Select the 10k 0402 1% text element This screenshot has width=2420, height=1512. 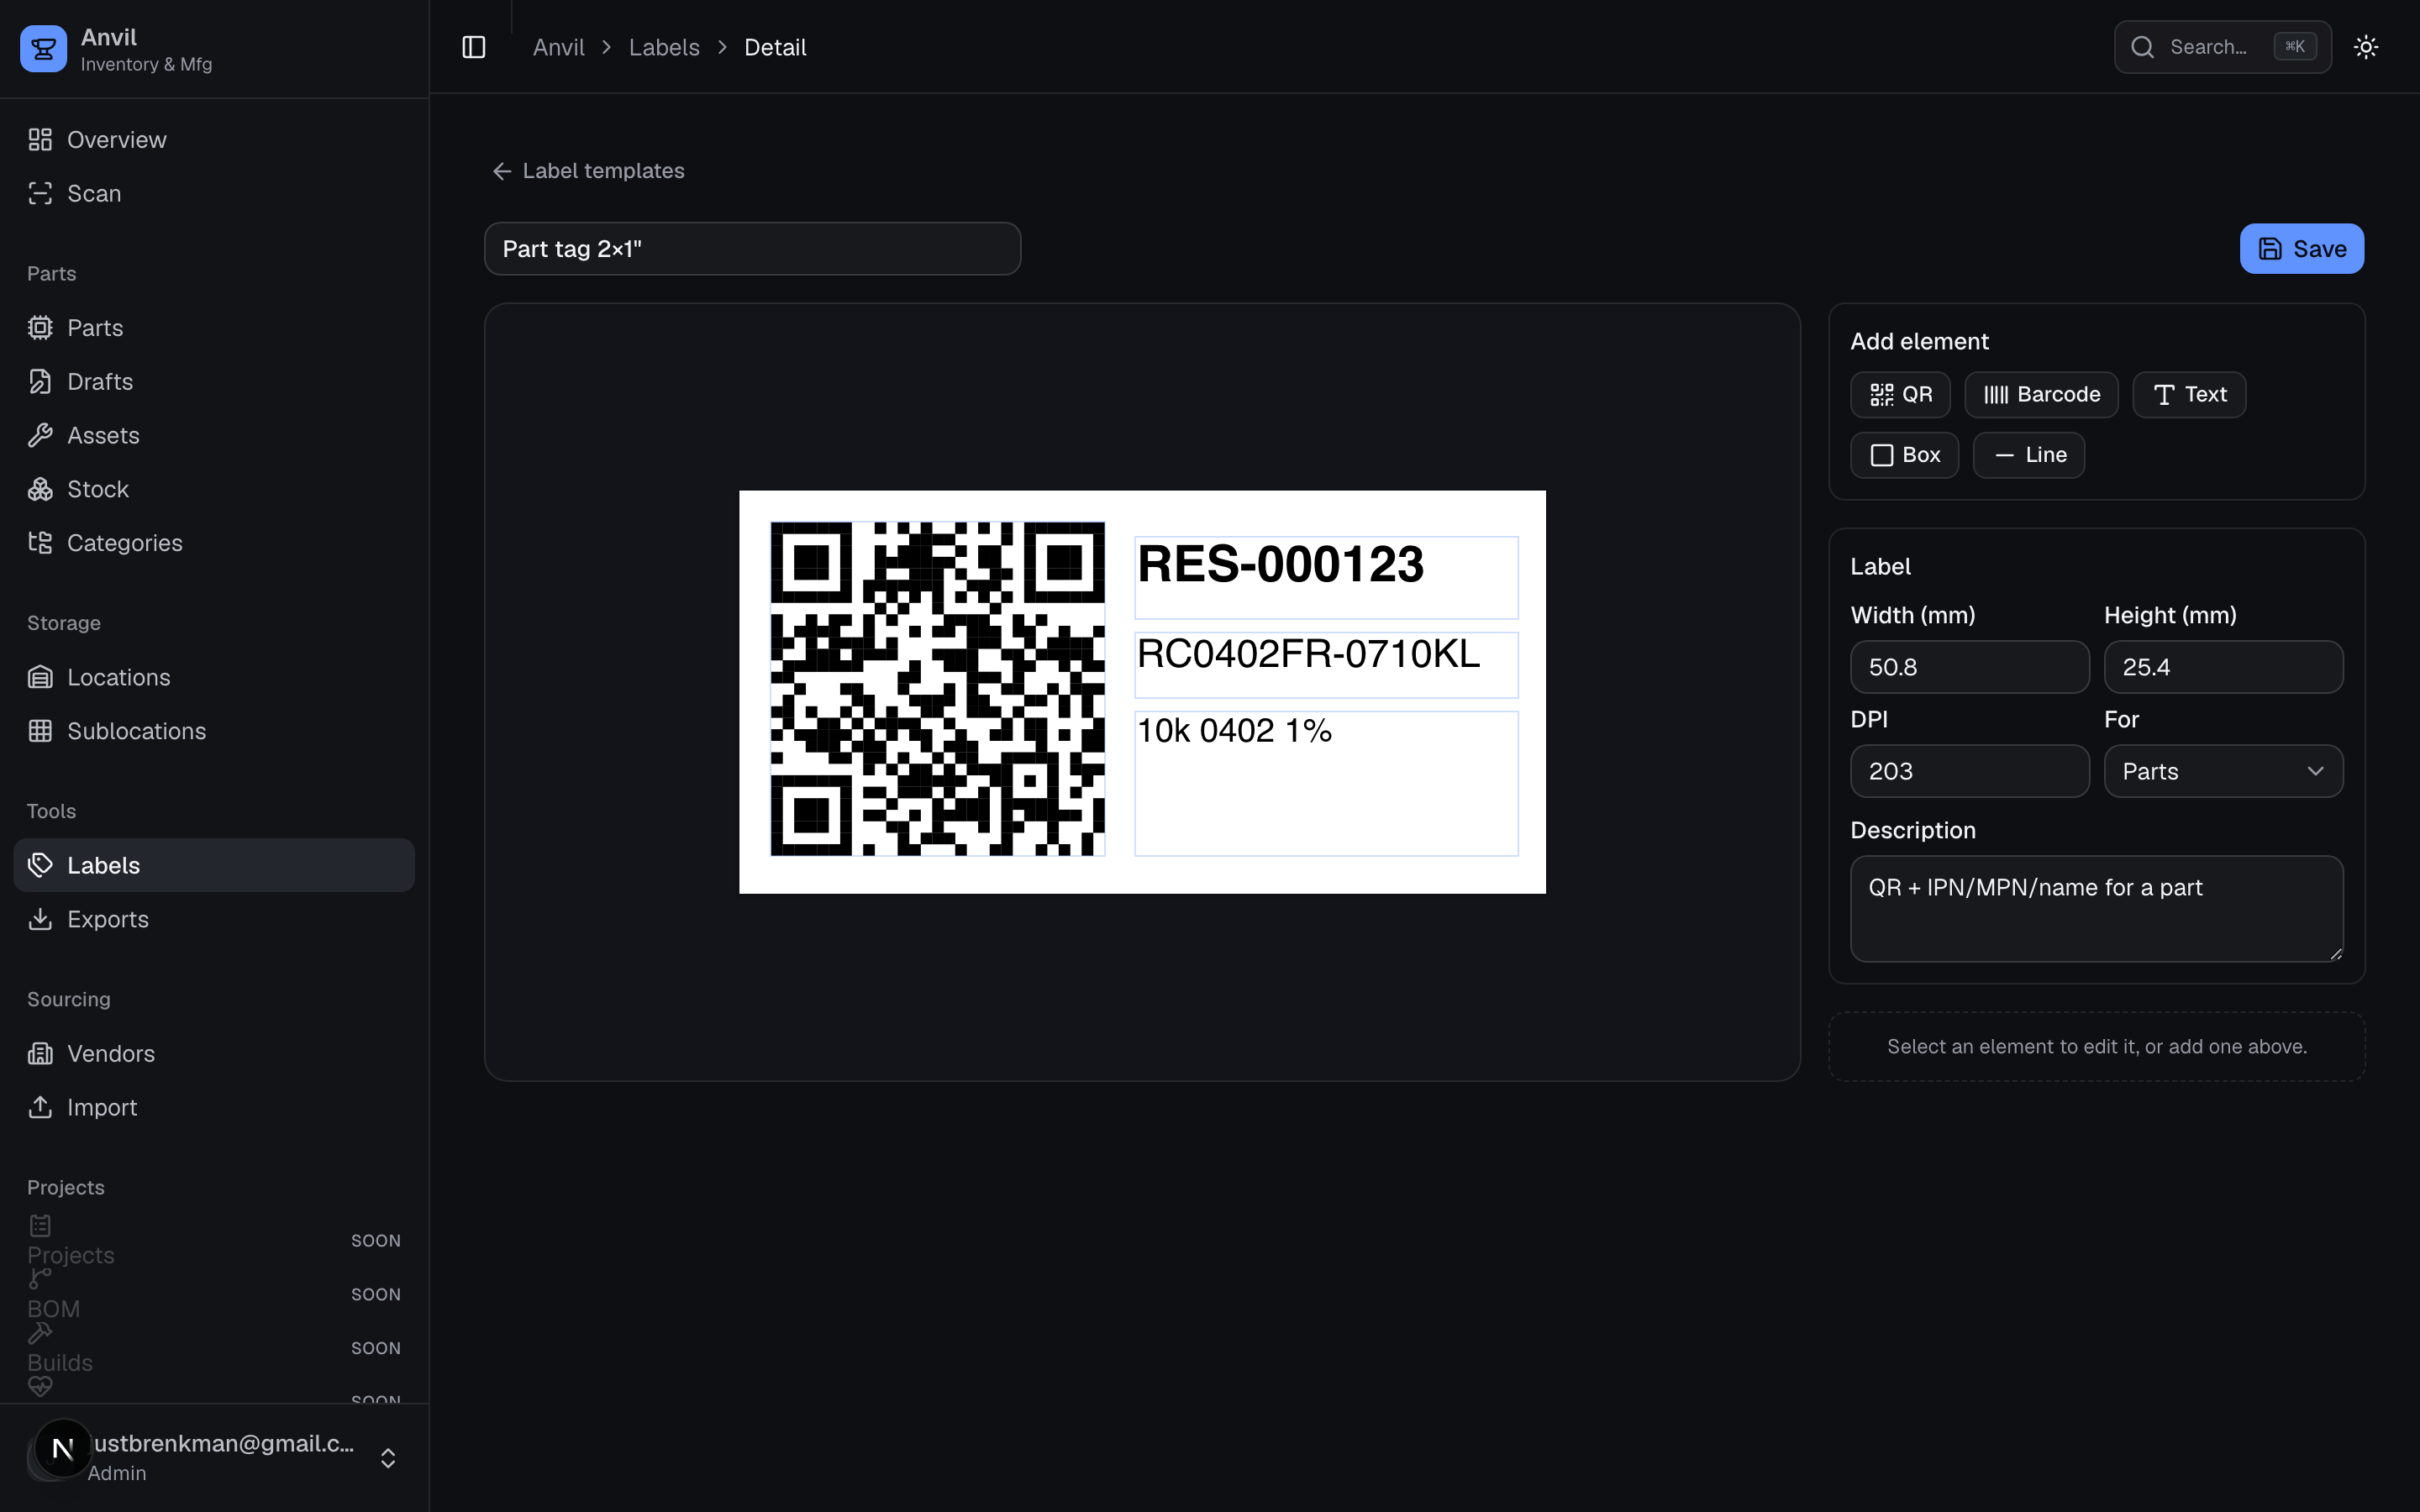coord(1326,784)
